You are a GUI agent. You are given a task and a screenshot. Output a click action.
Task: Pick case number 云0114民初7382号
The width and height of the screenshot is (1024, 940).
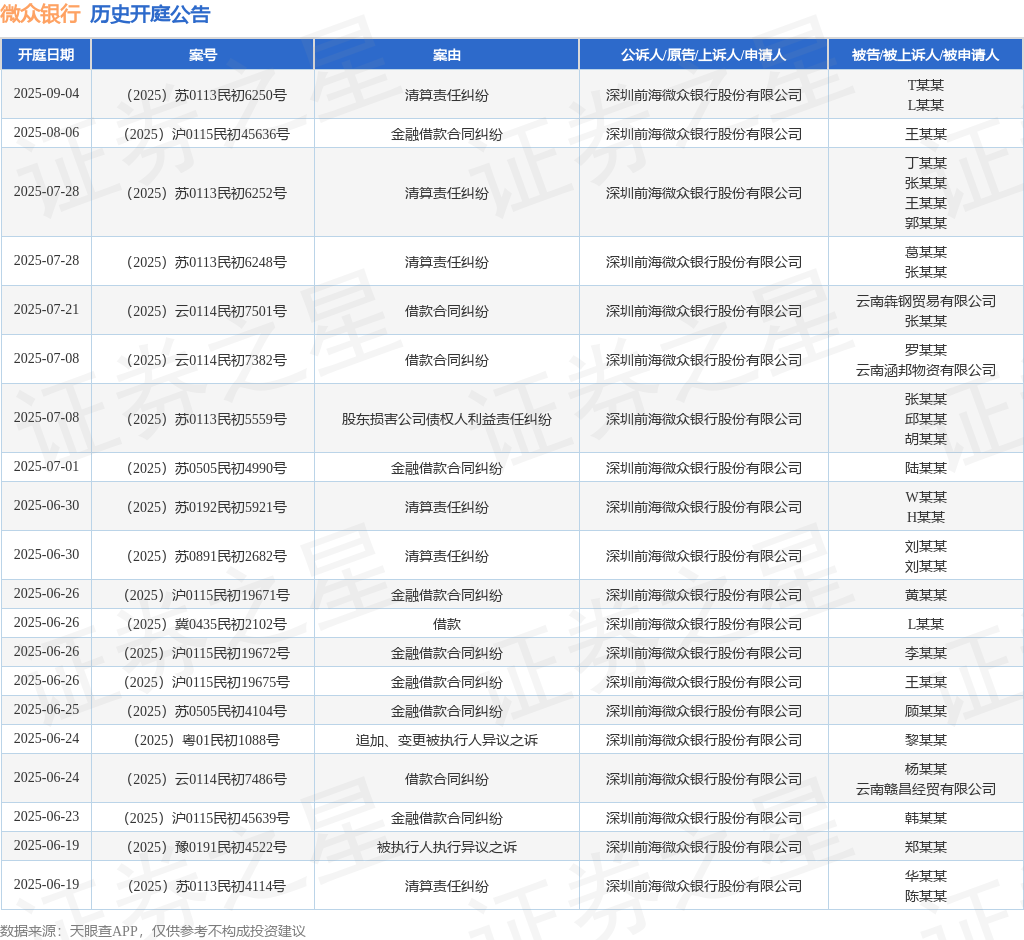click(206, 361)
